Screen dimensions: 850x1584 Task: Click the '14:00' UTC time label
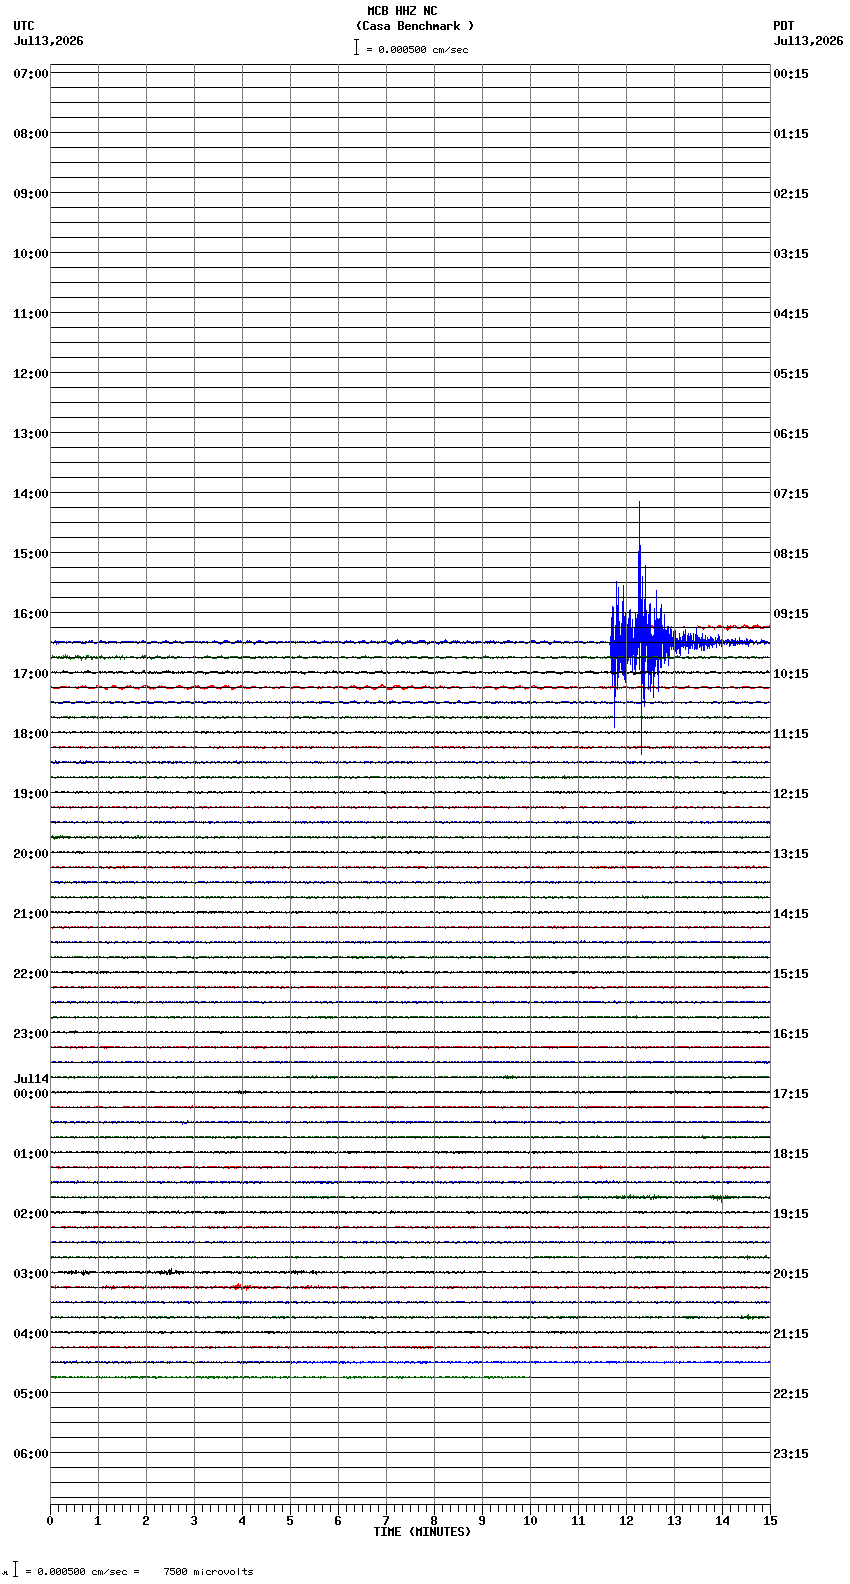(31, 494)
